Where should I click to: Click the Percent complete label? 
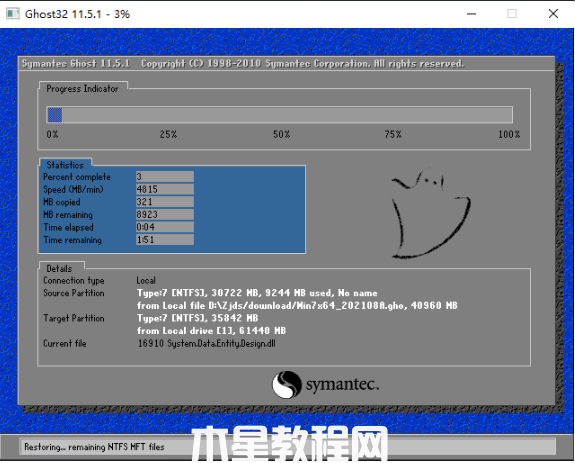pyautogui.click(x=77, y=177)
